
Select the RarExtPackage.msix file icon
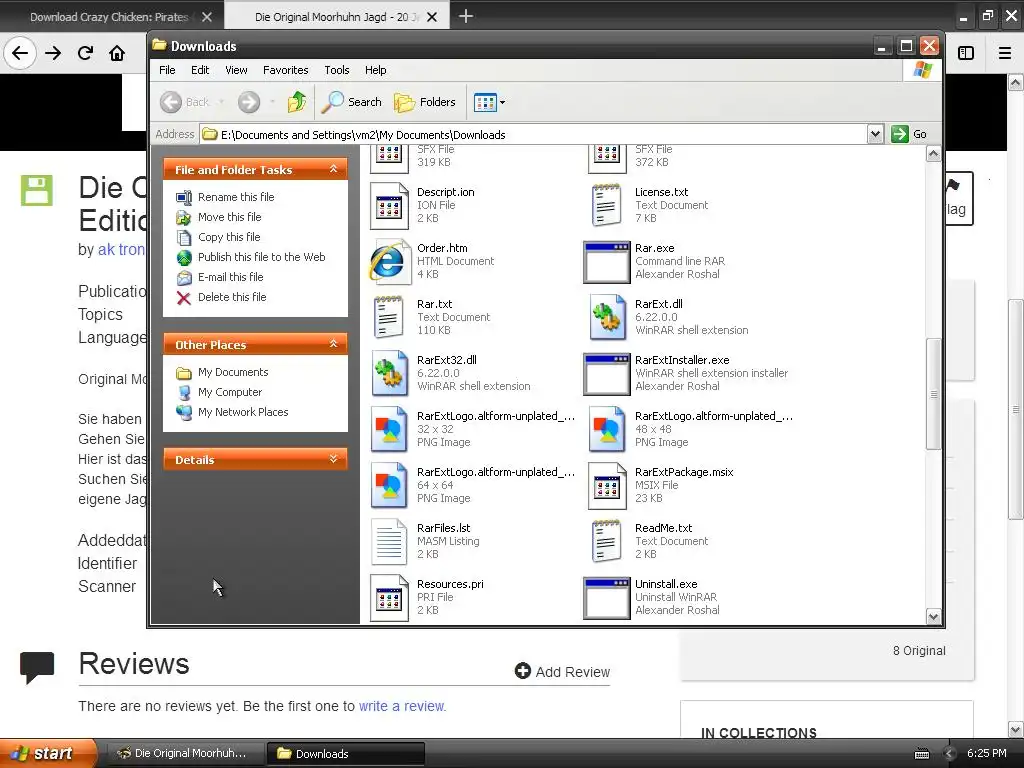tap(607, 487)
